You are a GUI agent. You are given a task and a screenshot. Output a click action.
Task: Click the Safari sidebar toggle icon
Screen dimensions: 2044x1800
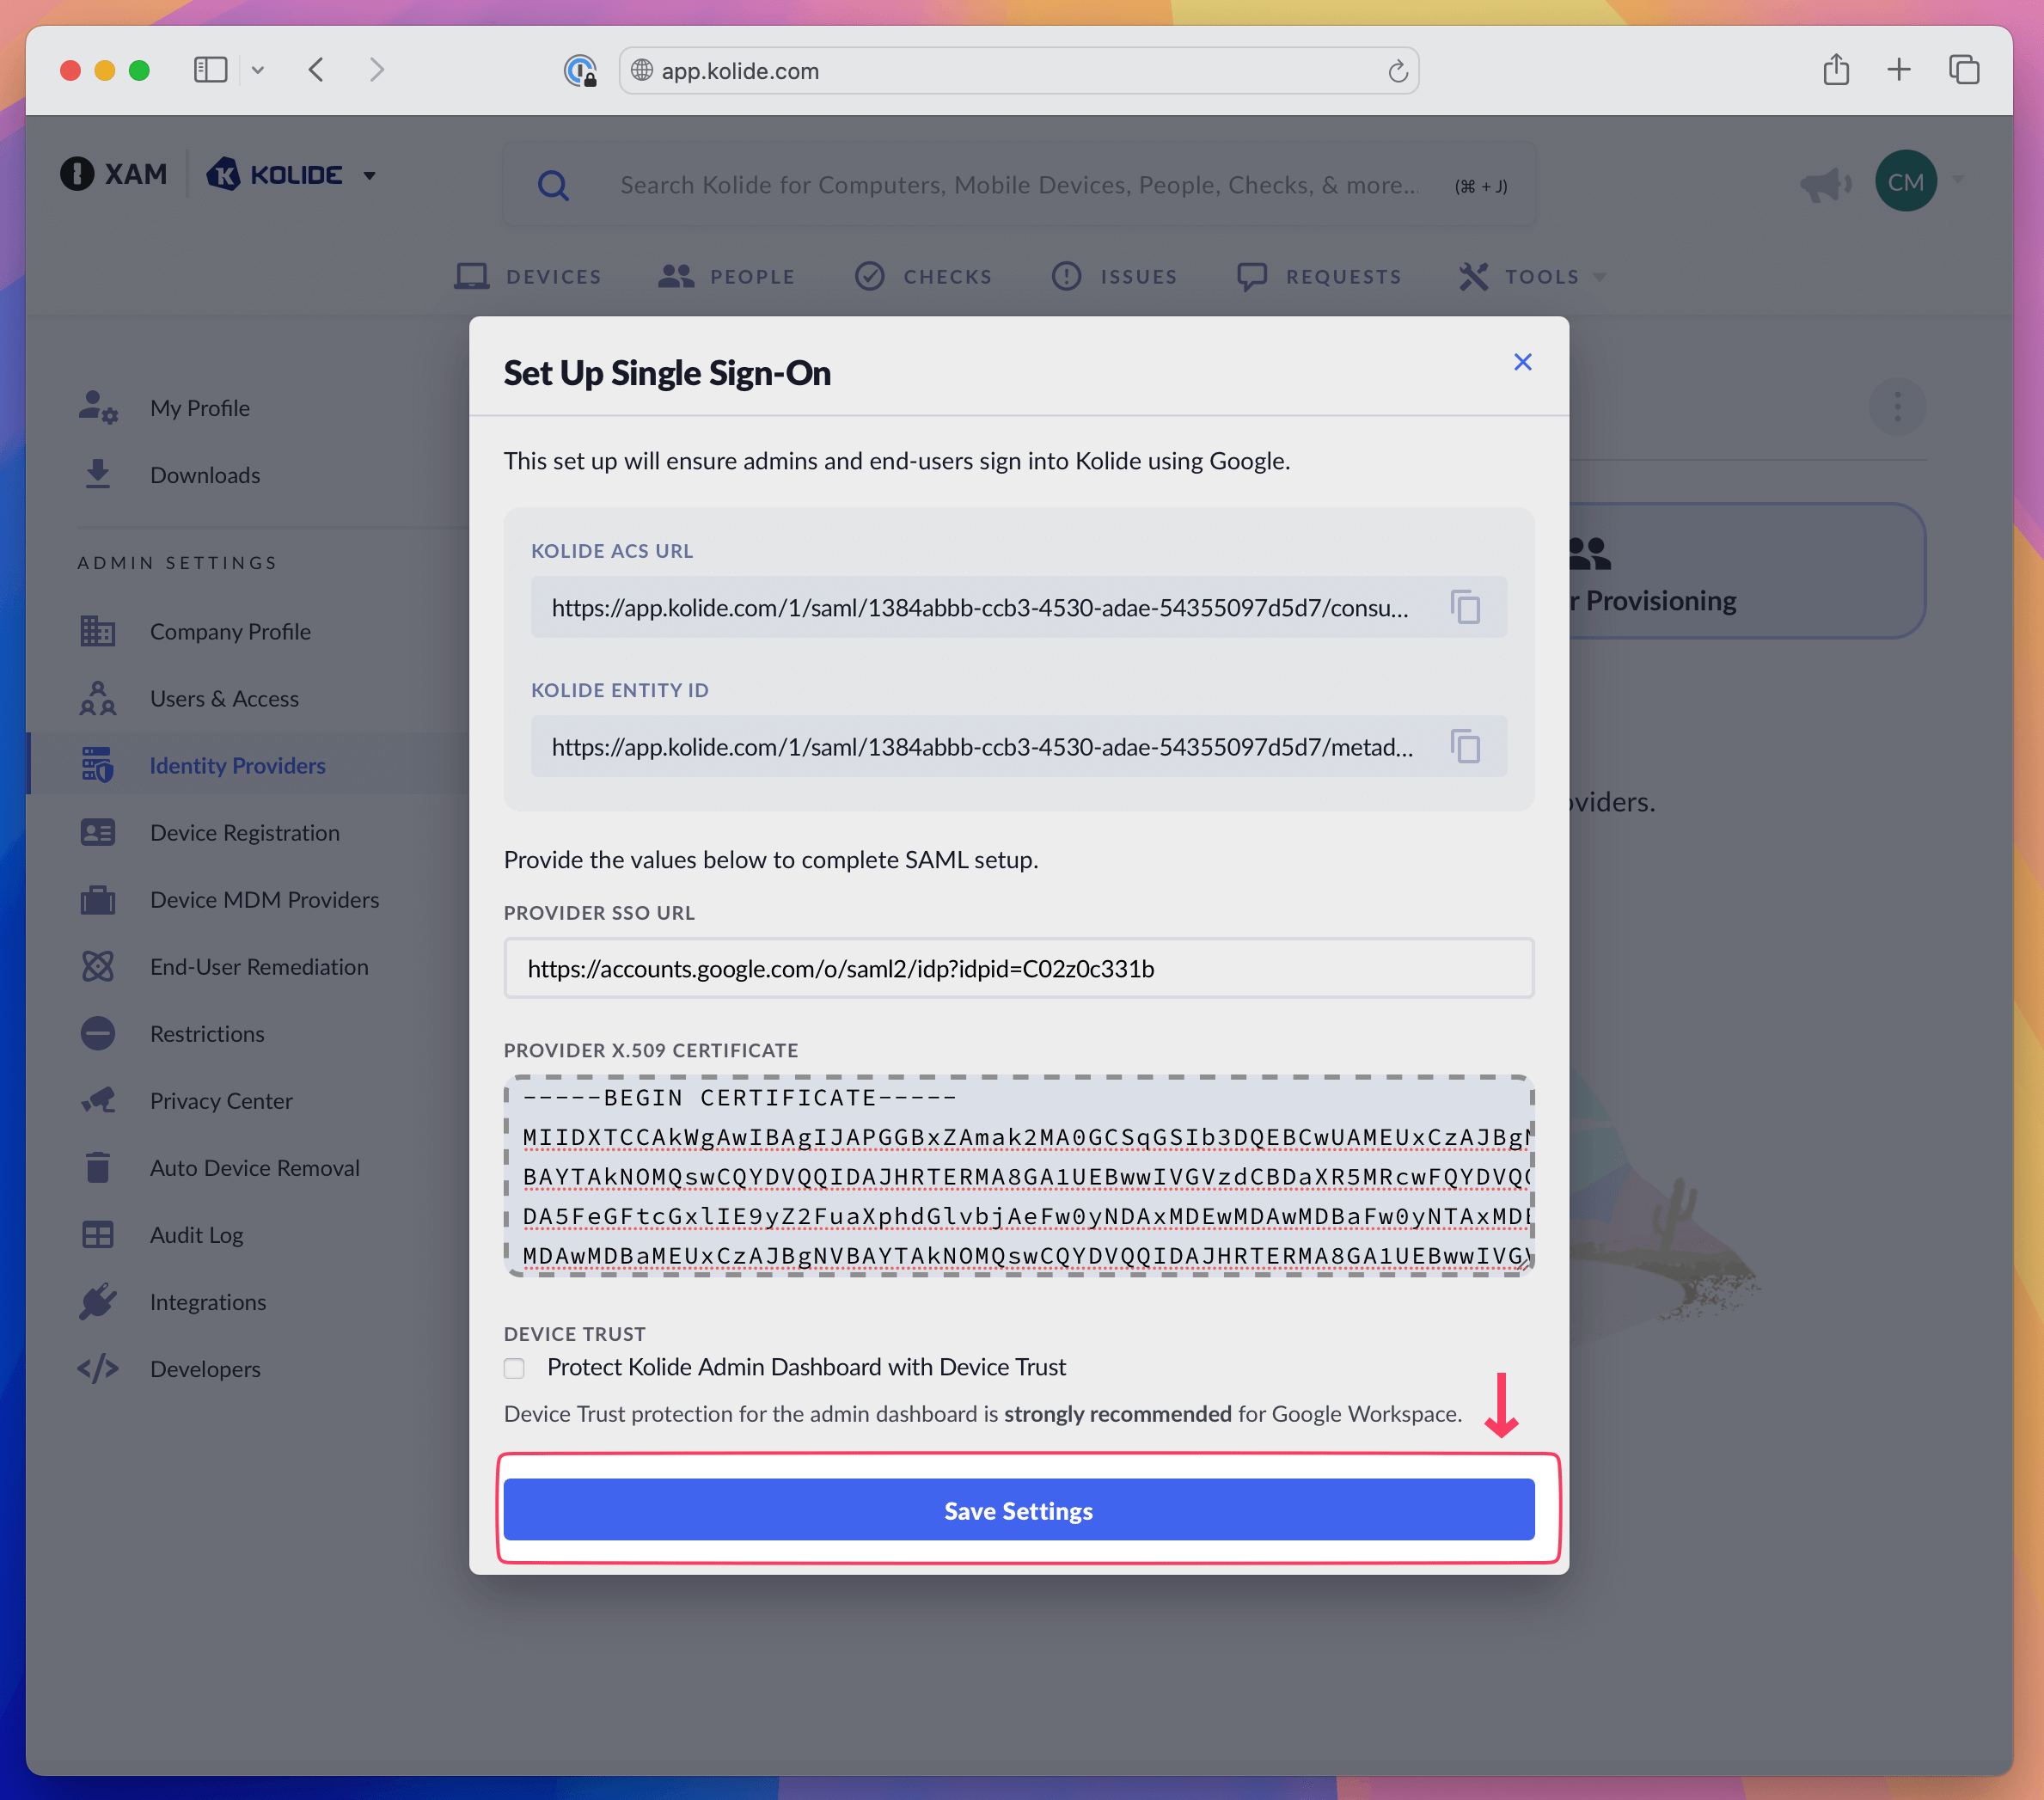click(x=211, y=70)
